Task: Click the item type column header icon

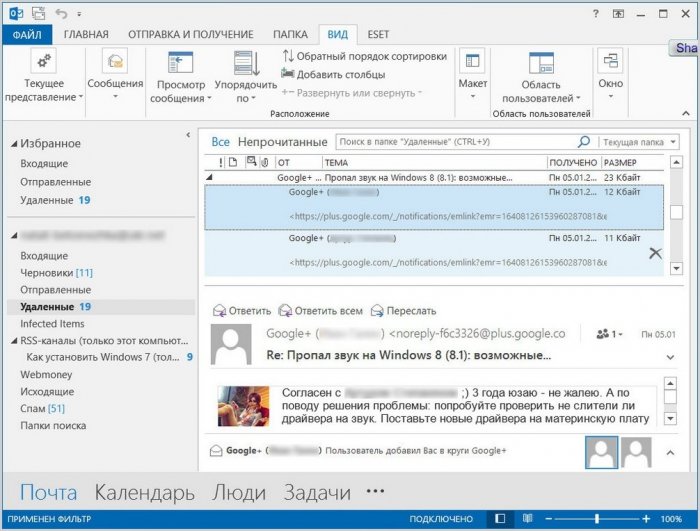Action: click(233, 162)
